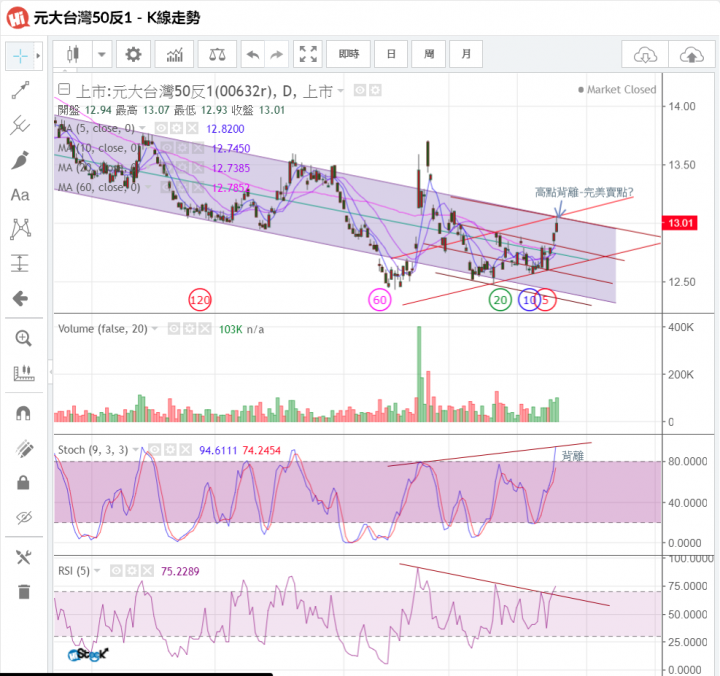Viewport: 720px width, 676px height.
Task: Toggle visibility of RSI indicator
Action: click(x=116, y=571)
